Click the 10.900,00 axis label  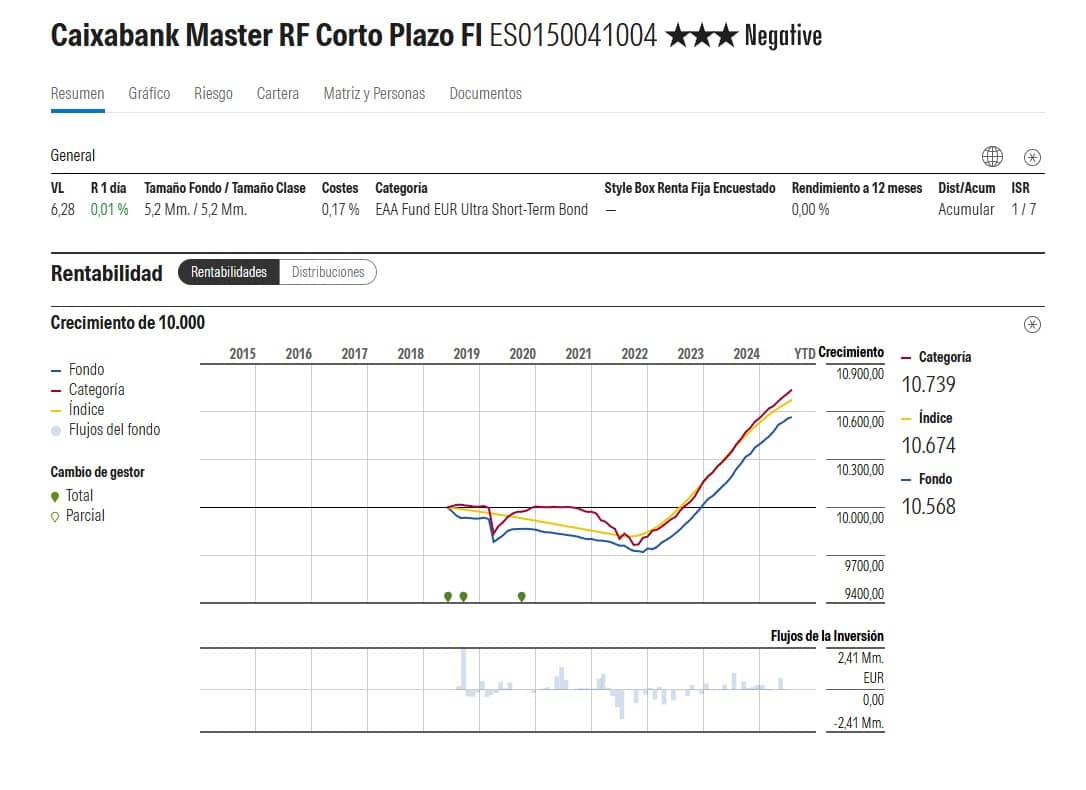pyautogui.click(x=860, y=375)
